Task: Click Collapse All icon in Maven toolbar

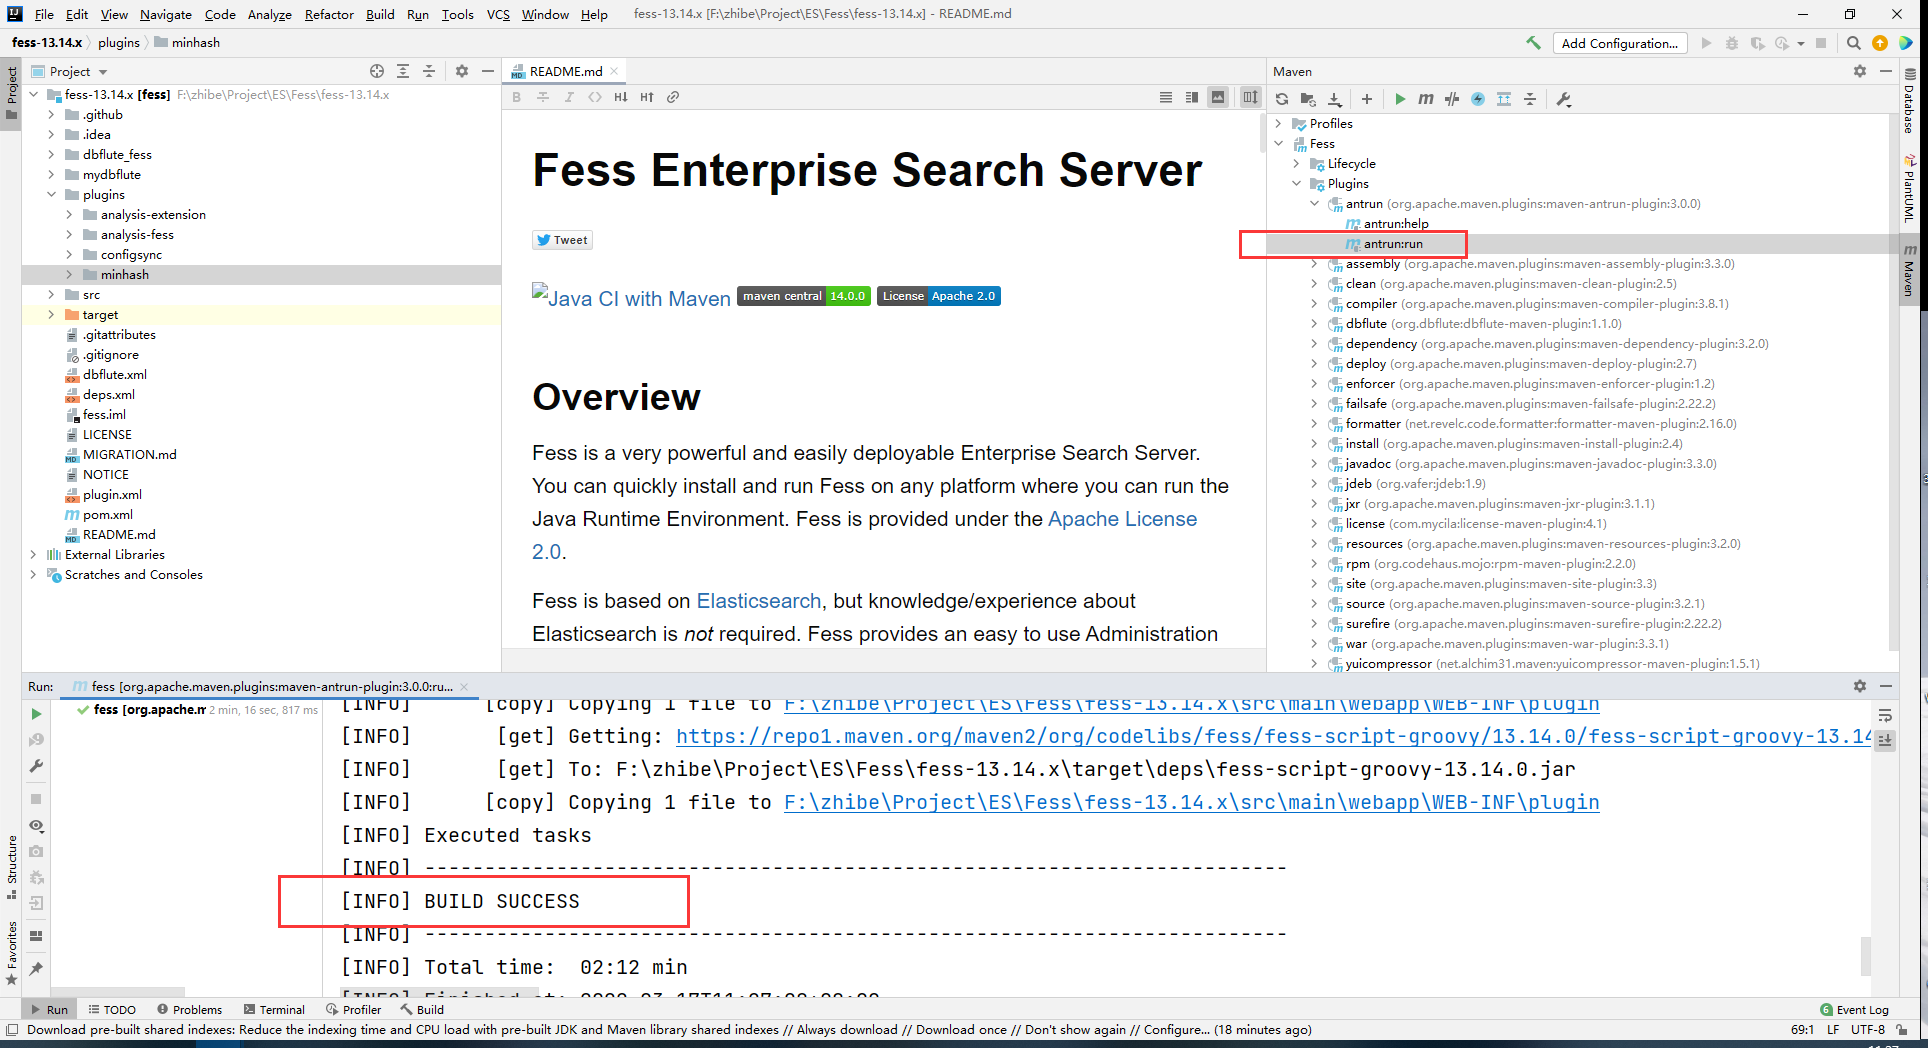Action: point(1530,99)
